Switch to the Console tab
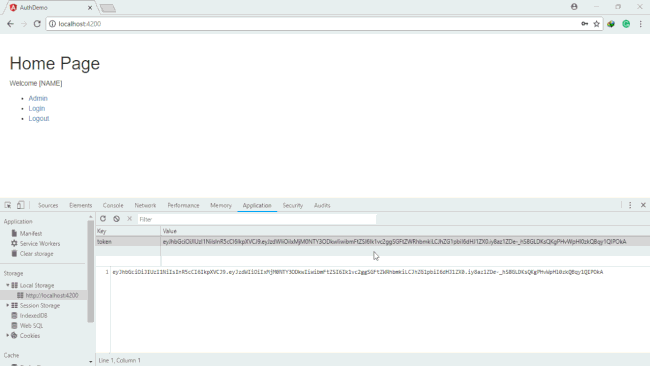650x366 pixels. pyautogui.click(x=113, y=205)
